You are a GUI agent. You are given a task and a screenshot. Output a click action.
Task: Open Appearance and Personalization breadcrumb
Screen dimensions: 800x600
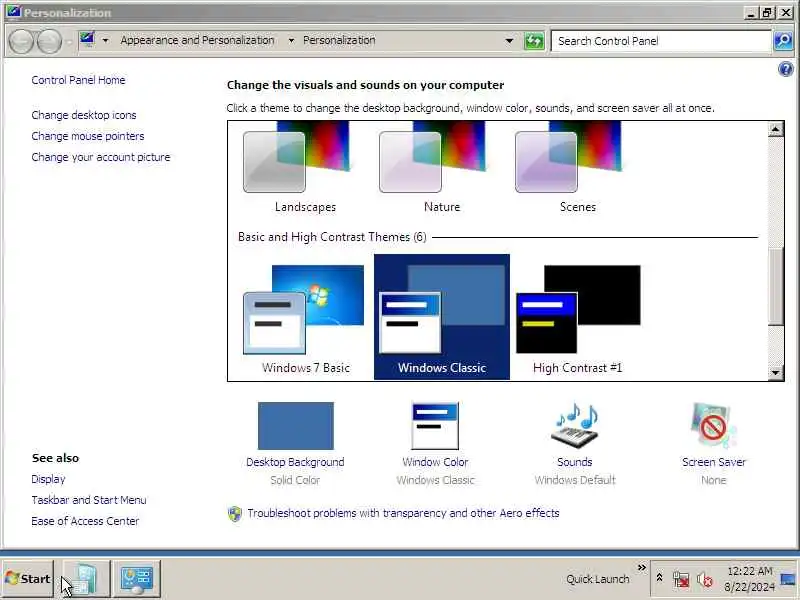(197, 40)
